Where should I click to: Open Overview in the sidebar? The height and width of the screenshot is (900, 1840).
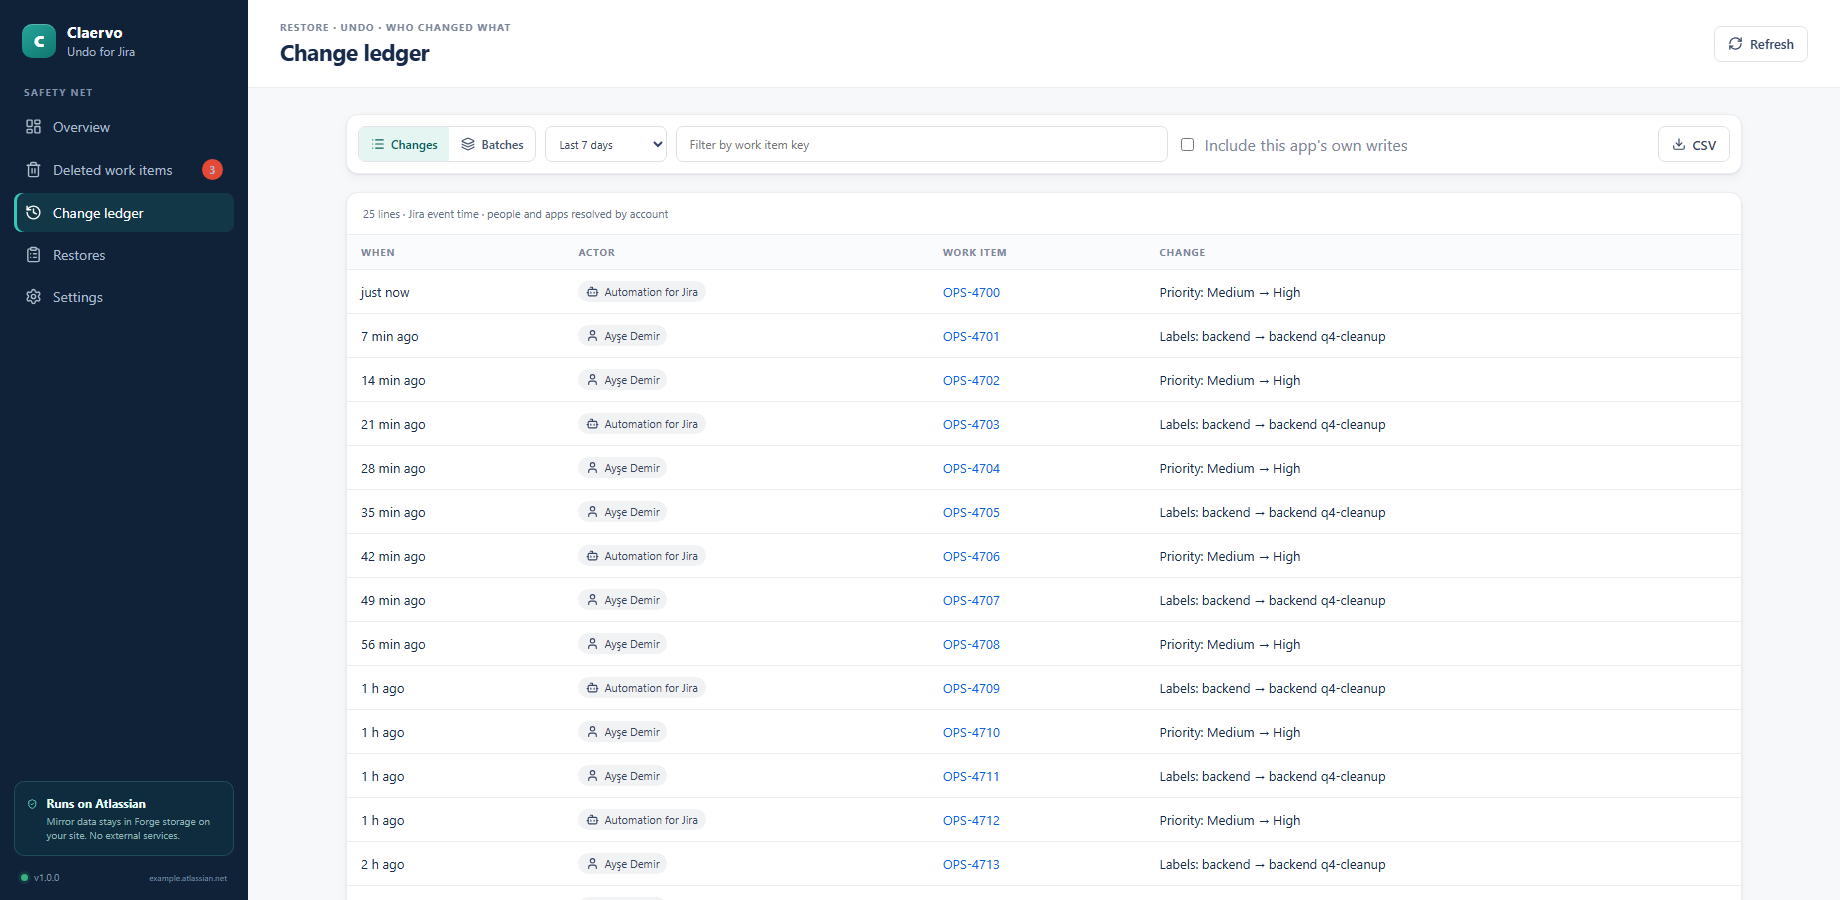point(124,127)
